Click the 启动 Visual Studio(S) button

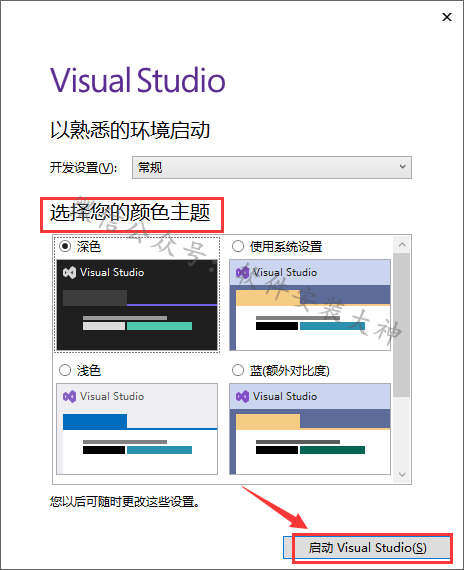[x=368, y=547]
